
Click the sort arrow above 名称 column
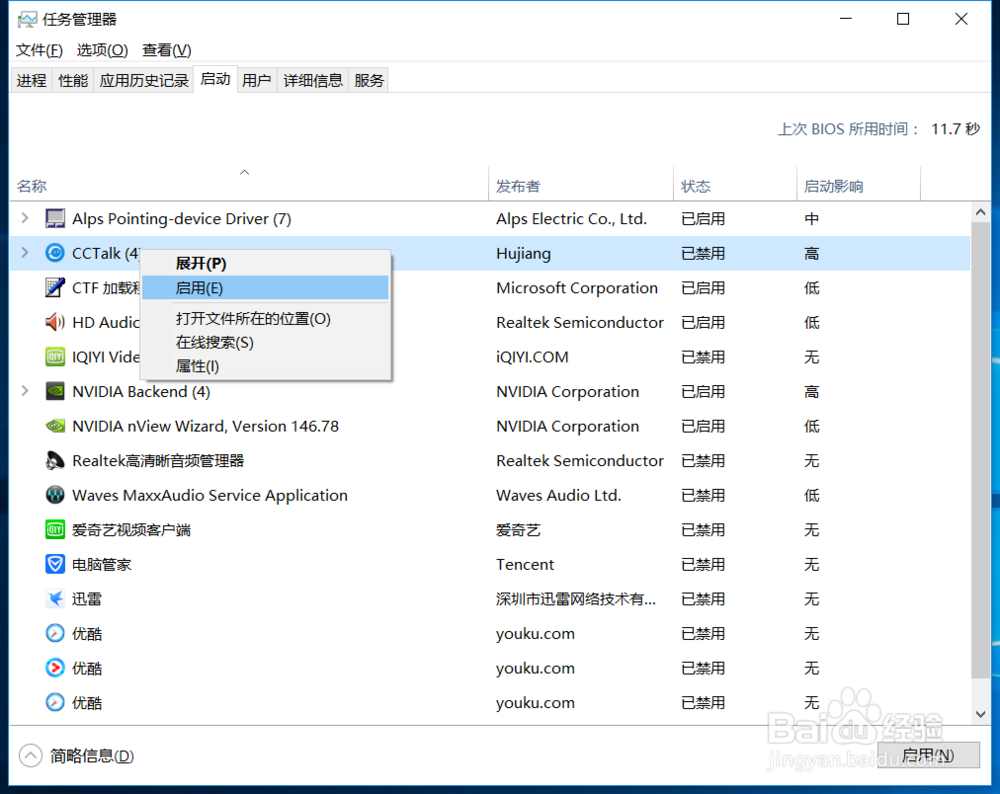tap(244, 172)
